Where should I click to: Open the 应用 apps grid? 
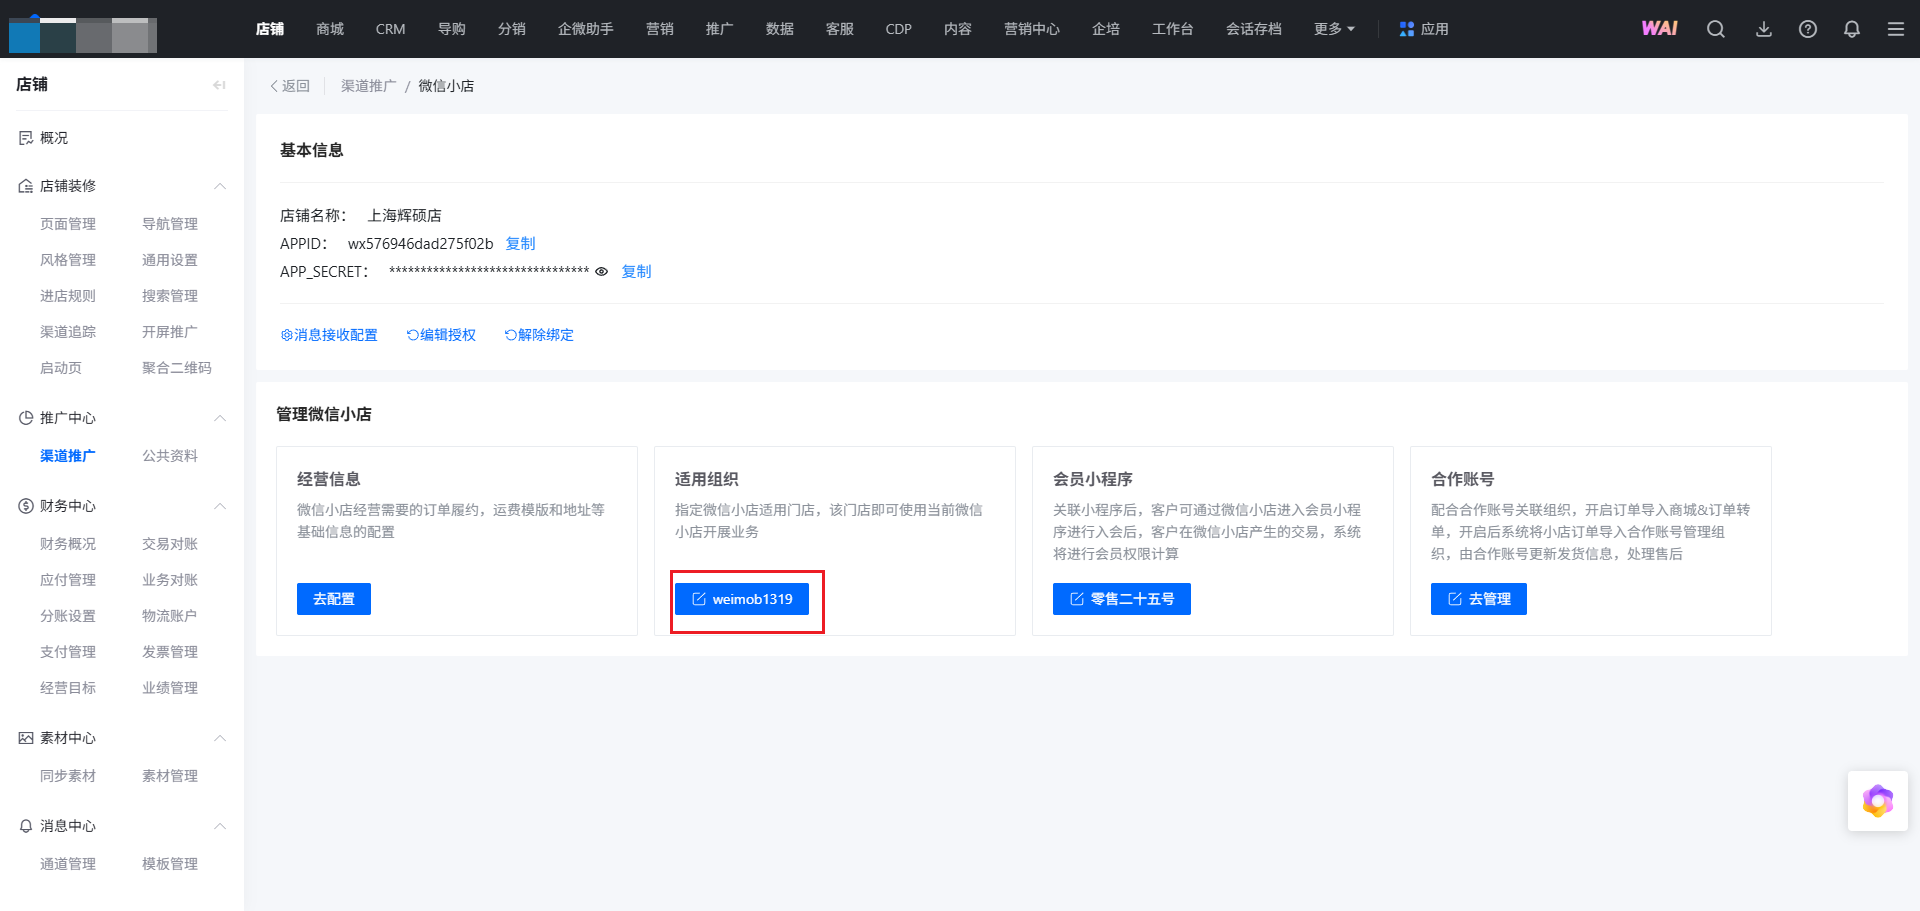[x=1424, y=29]
